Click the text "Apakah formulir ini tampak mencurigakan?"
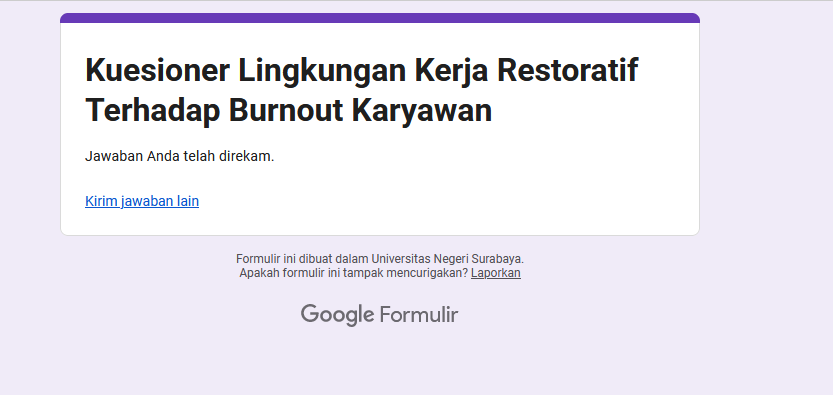 [x=354, y=273]
